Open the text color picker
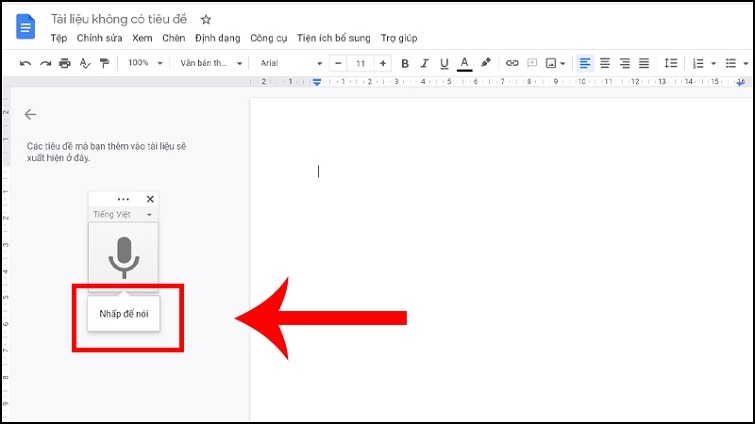This screenshot has height=424, width=755. click(x=464, y=63)
